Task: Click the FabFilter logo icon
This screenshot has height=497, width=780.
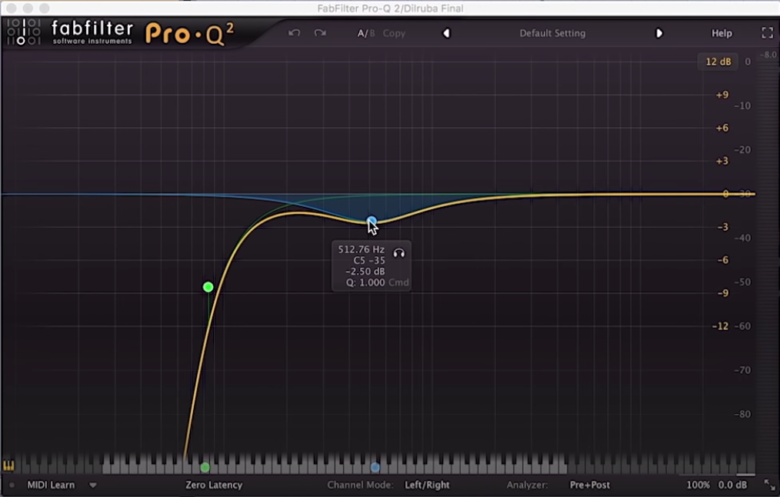Action: point(23,32)
